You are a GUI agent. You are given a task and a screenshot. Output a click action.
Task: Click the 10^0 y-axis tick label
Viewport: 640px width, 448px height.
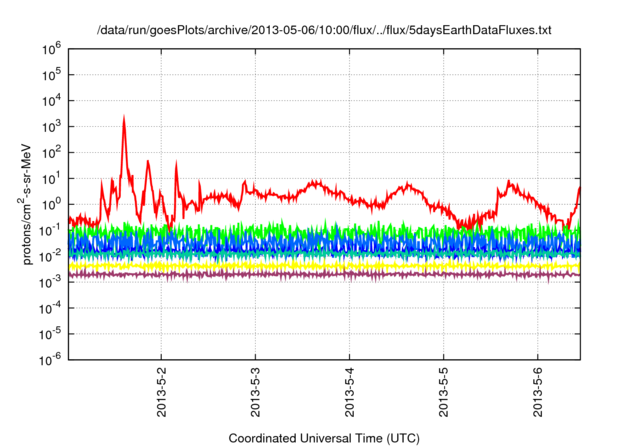coord(51,204)
